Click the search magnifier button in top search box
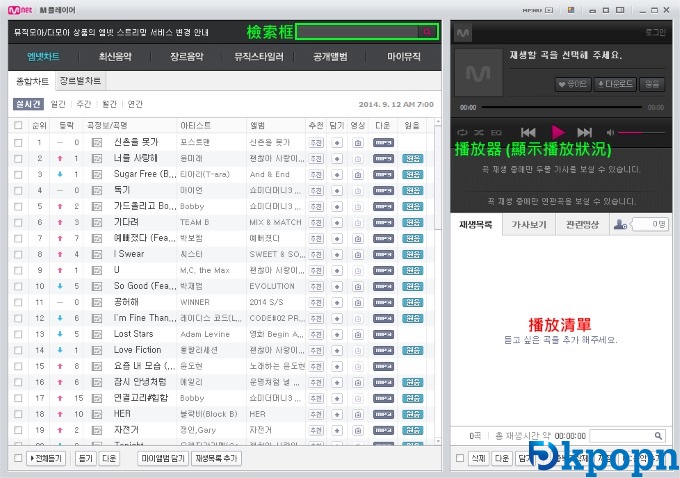 (x=427, y=32)
